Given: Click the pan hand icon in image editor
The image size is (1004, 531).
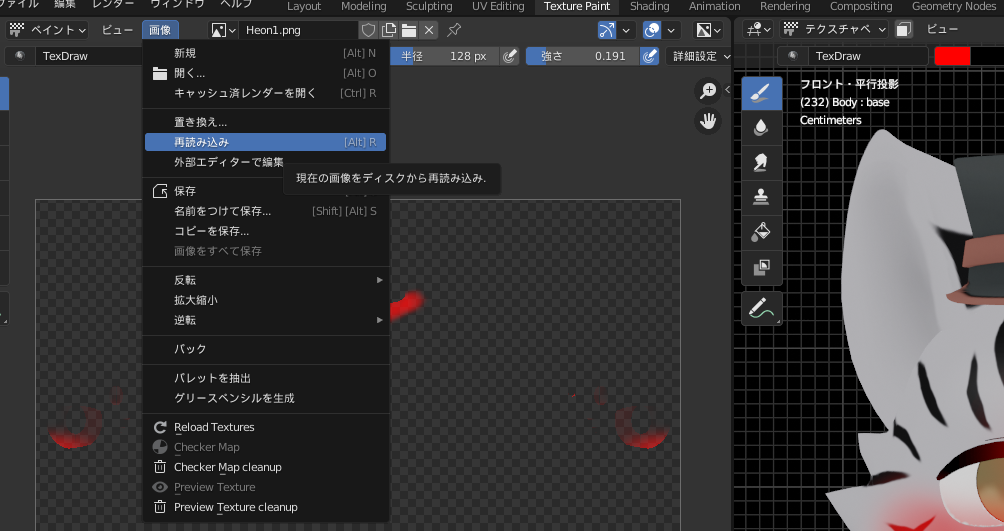Looking at the screenshot, I should pyautogui.click(x=708, y=121).
